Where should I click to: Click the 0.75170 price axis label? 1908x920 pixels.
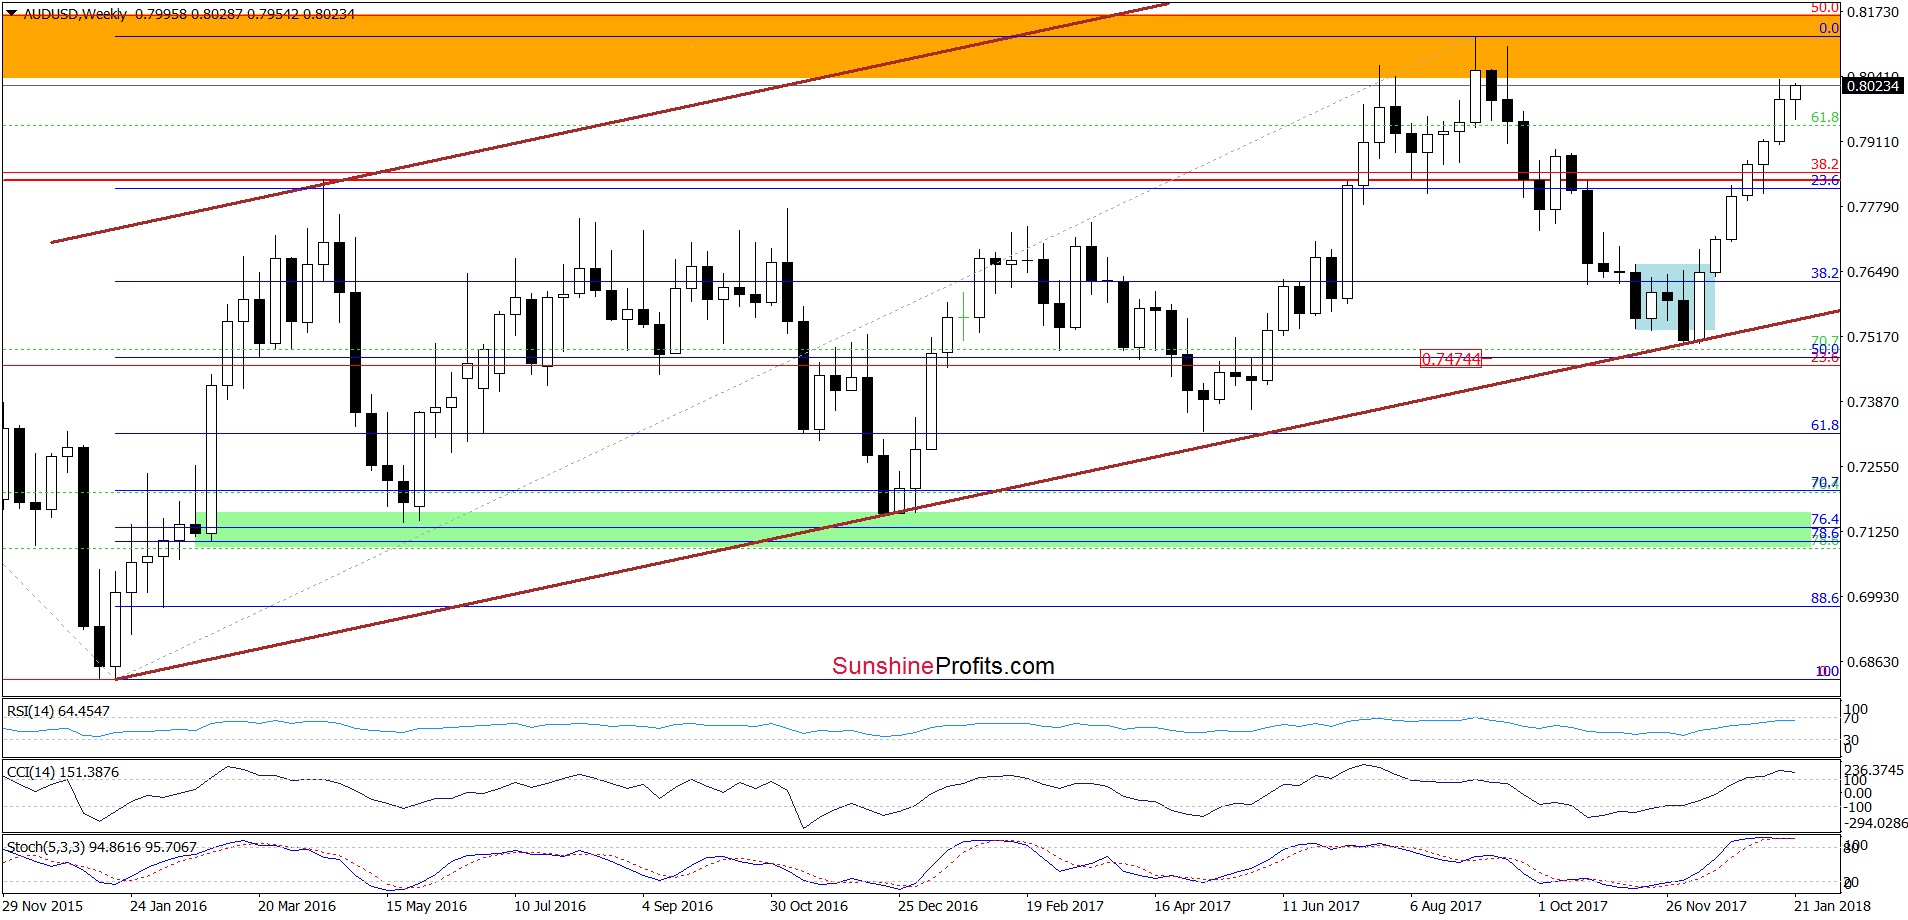pyautogui.click(x=1872, y=337)
